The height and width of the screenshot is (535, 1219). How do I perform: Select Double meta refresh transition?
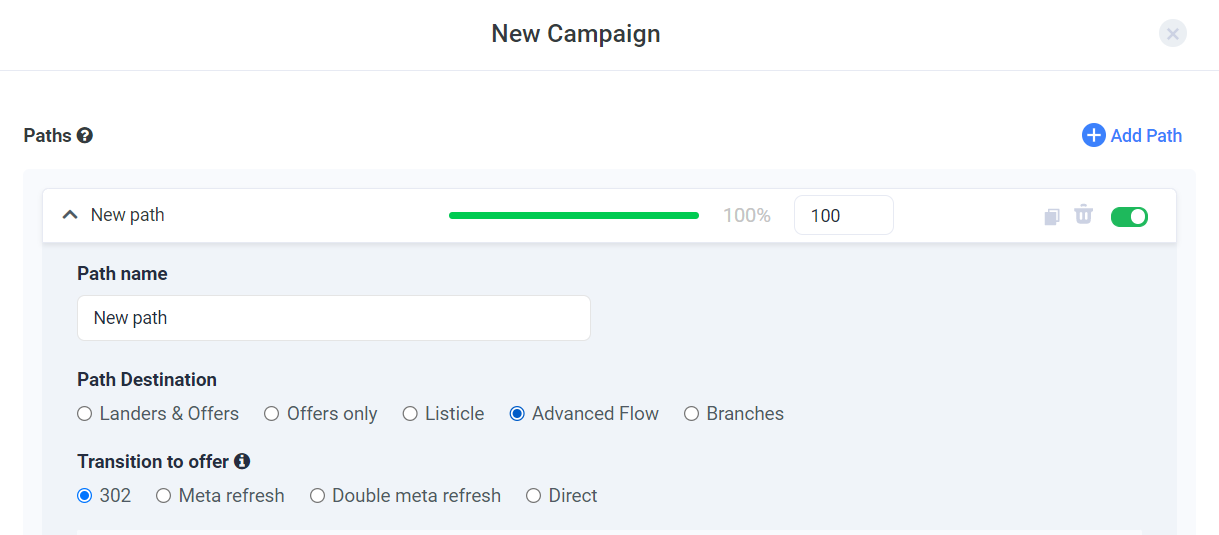pos(317,496)
